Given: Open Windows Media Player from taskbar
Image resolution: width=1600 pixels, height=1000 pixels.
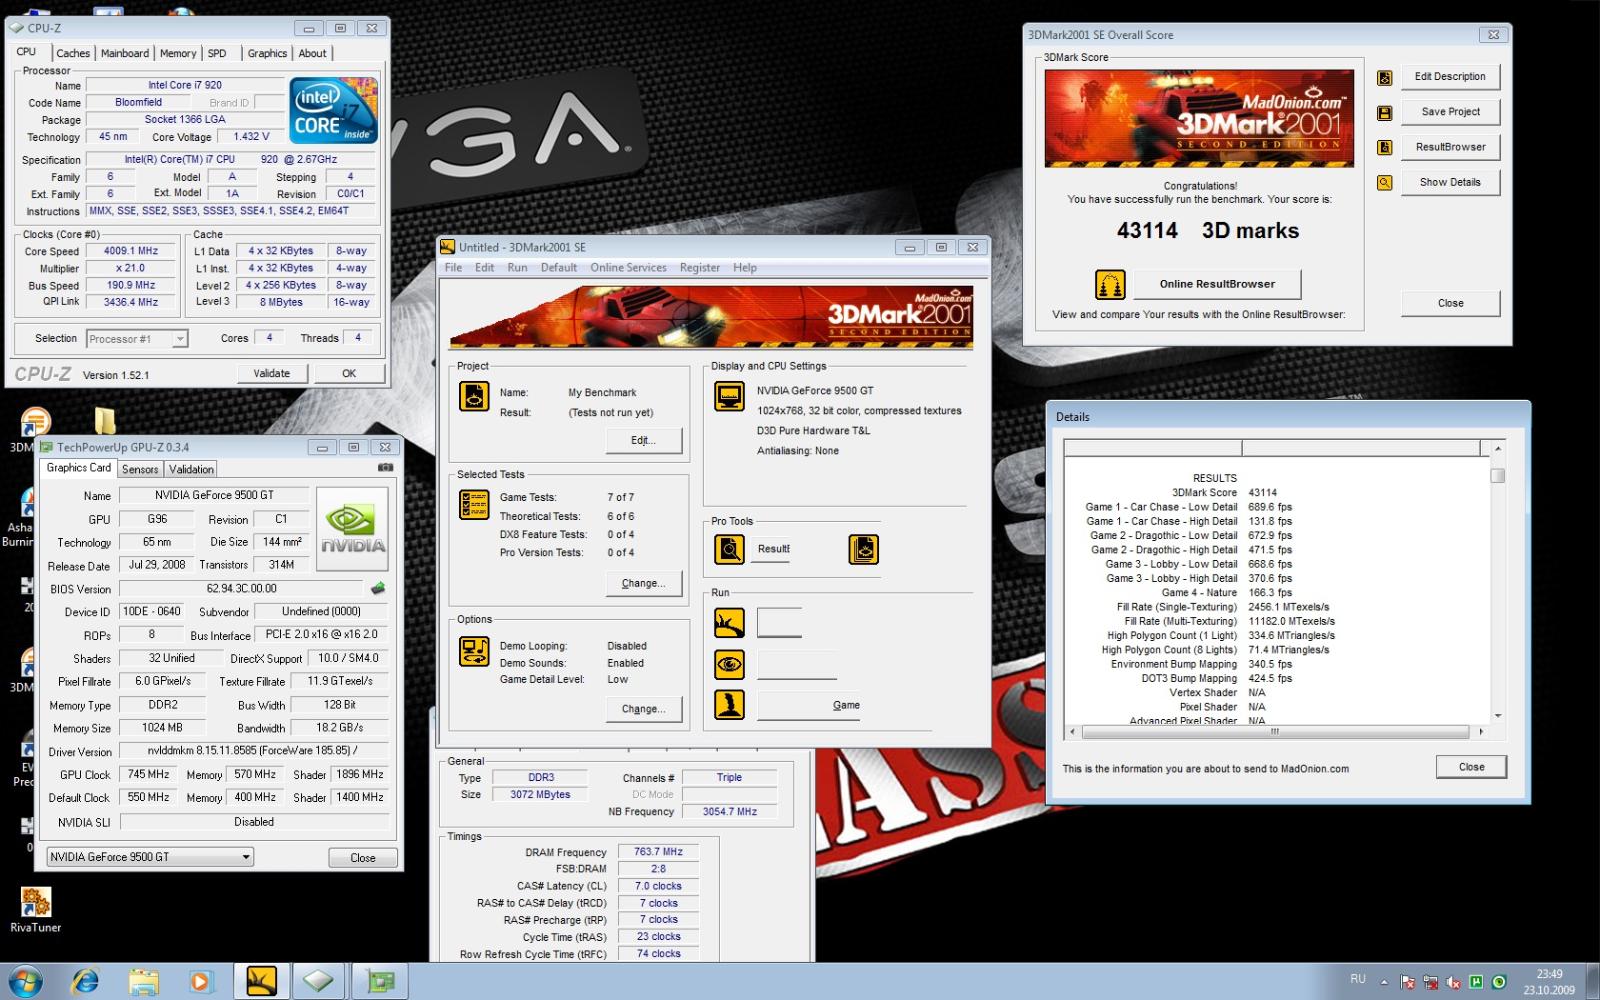Looking at the screenshot, I should coord(200,981).
